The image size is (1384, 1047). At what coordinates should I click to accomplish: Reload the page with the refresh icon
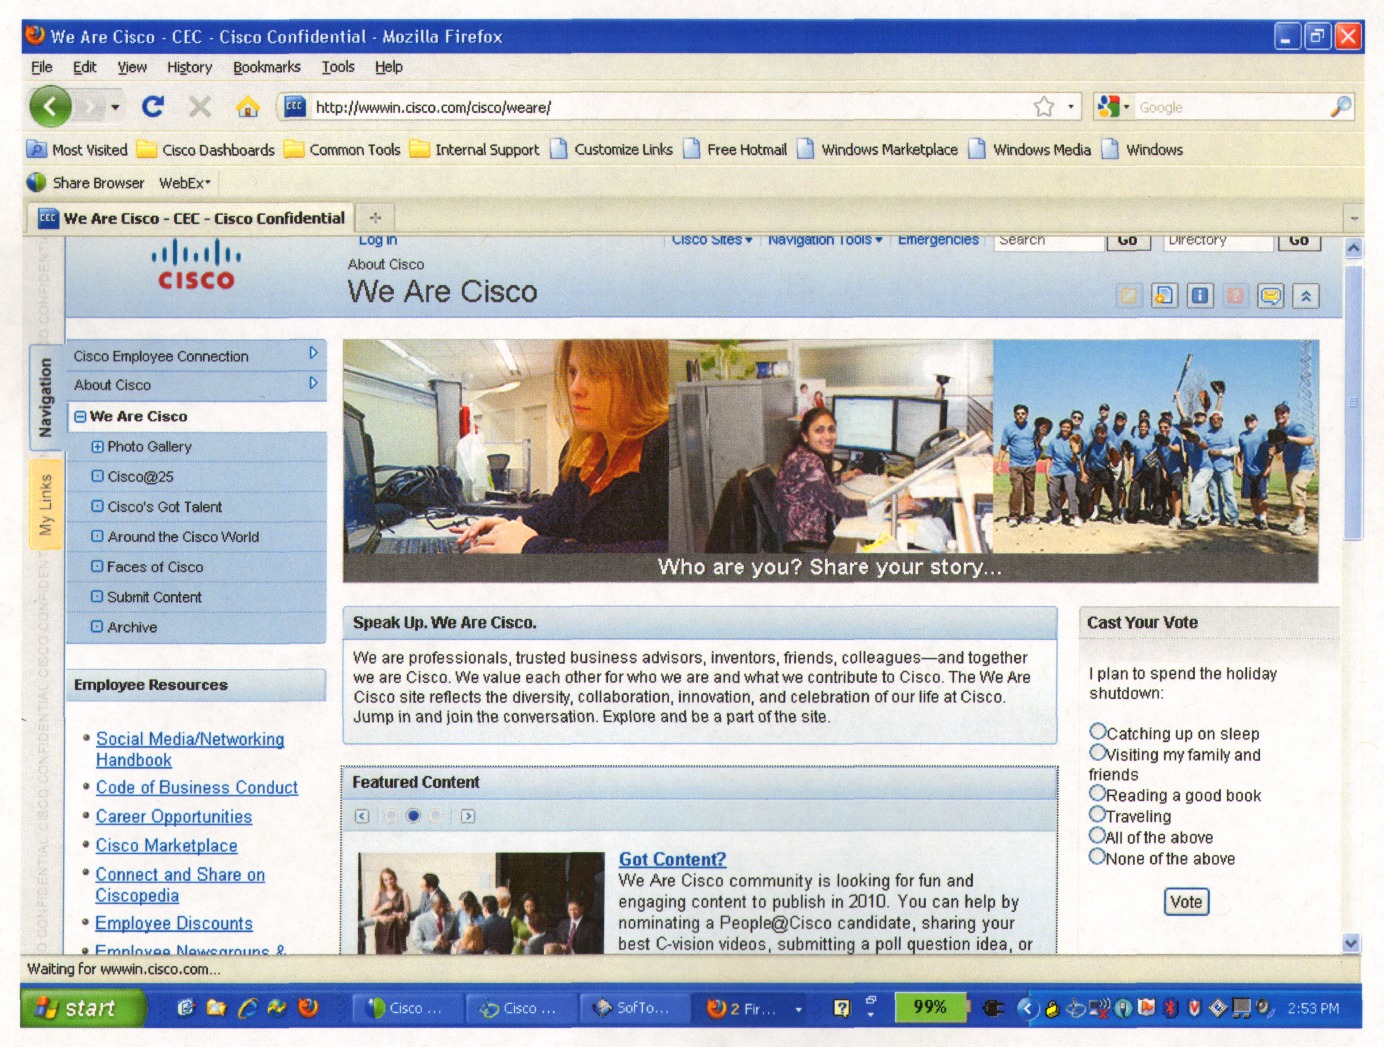coord(153,107)
